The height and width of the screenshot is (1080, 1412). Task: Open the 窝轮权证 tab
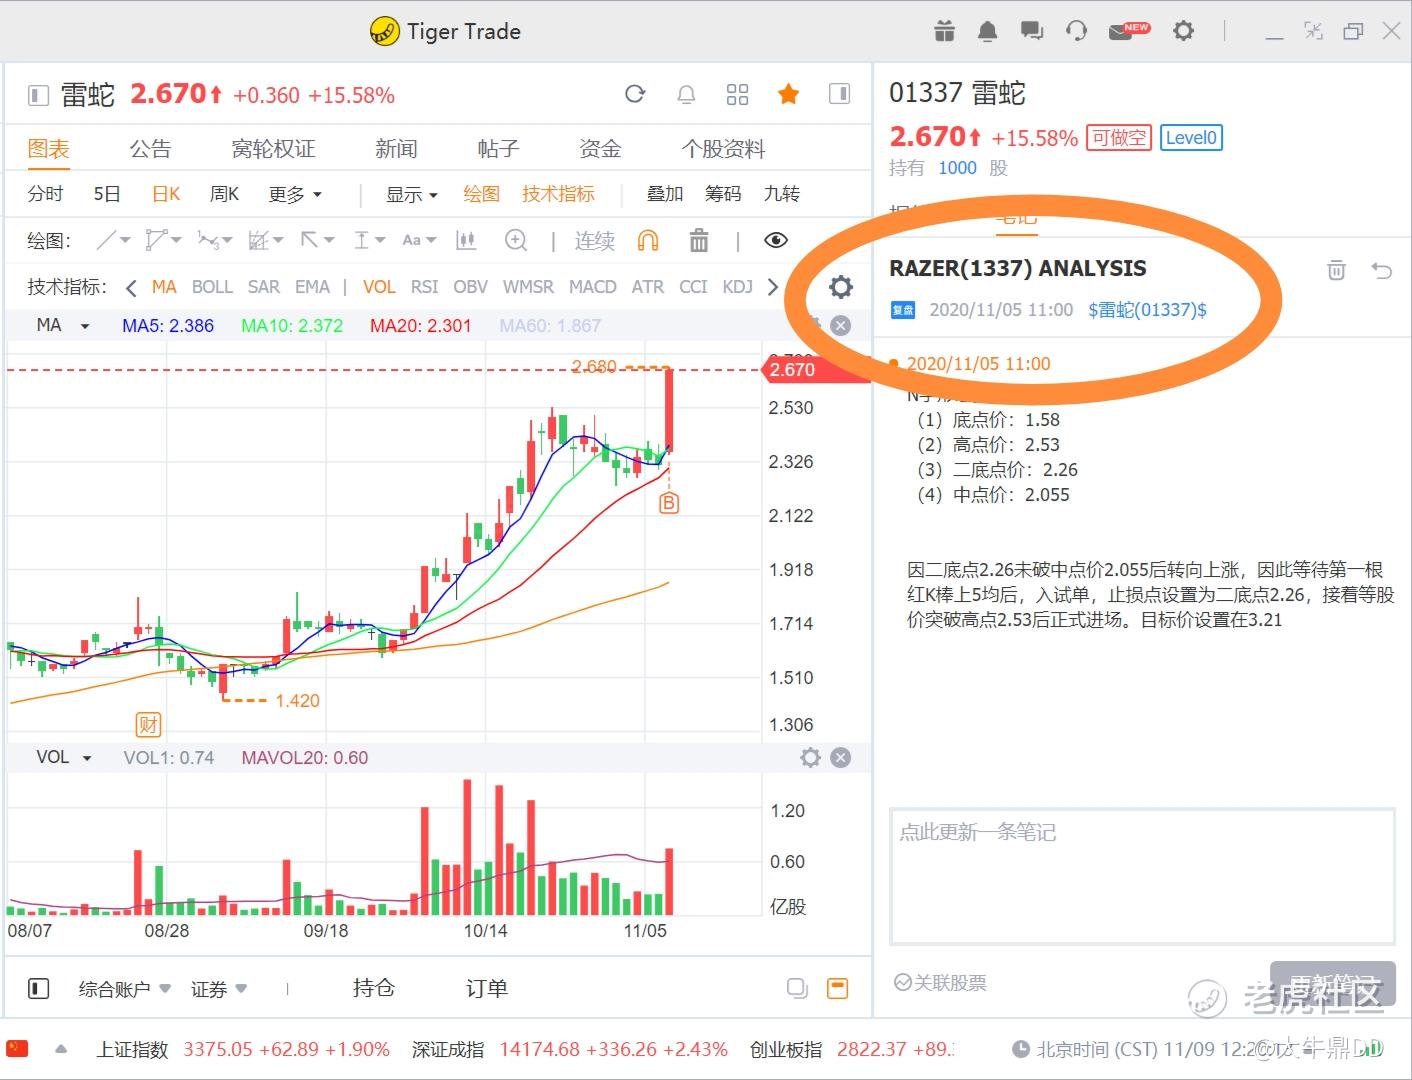[x=273, y=149]
